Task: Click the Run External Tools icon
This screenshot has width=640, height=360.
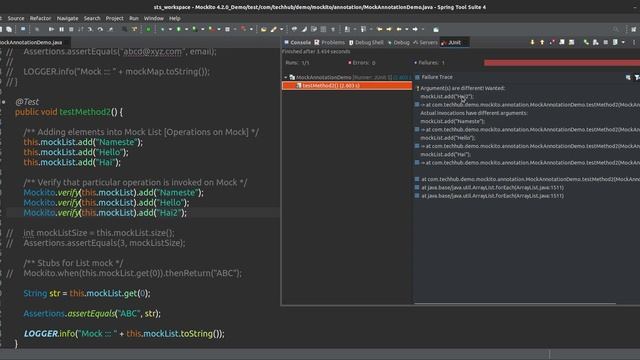Action: 211,29
